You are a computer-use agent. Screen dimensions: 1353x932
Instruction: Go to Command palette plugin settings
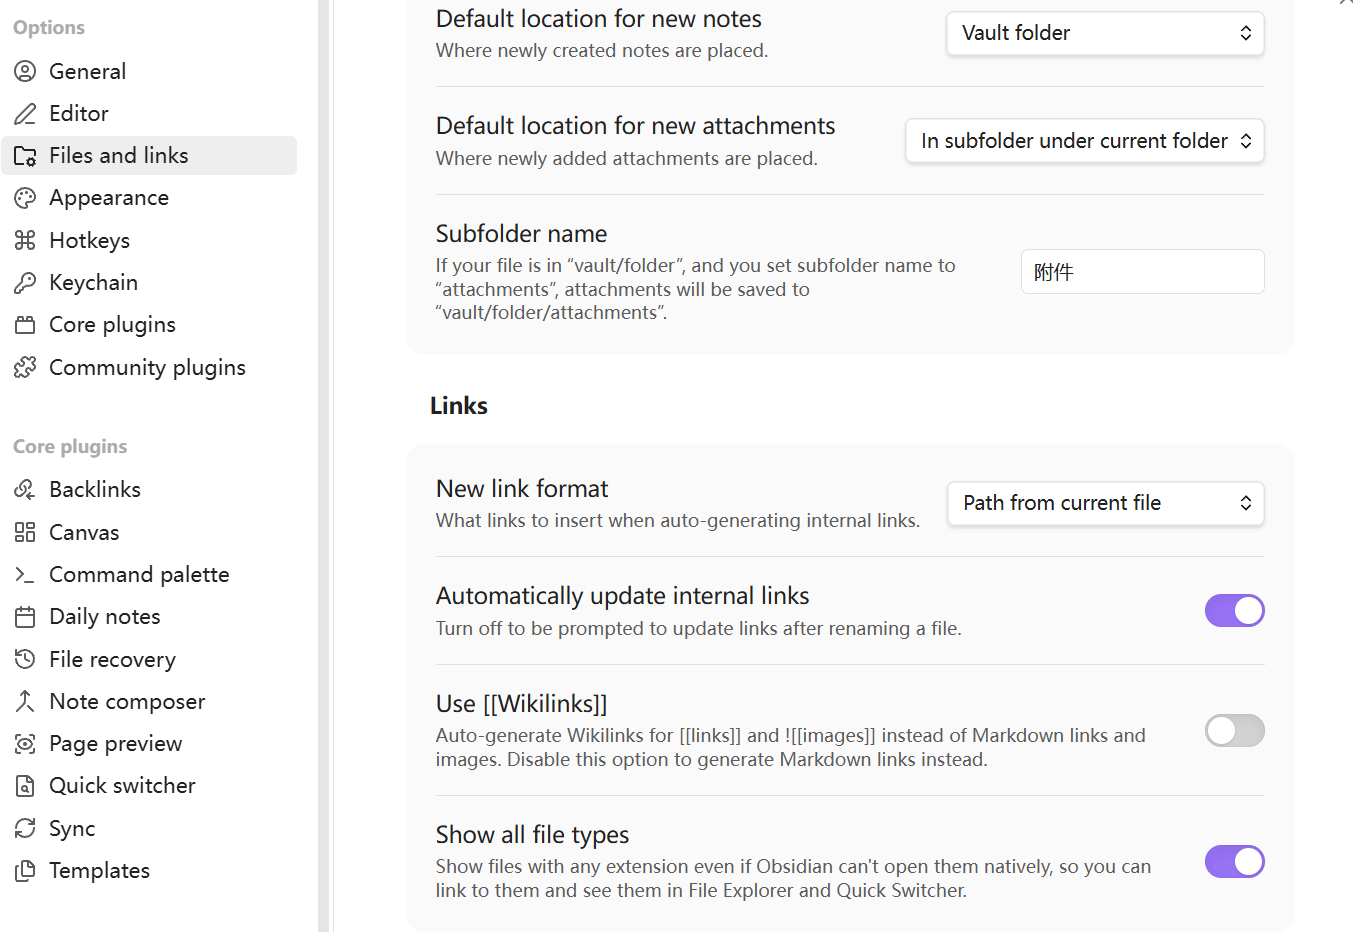pyautogui.click(x=139, y=575)
